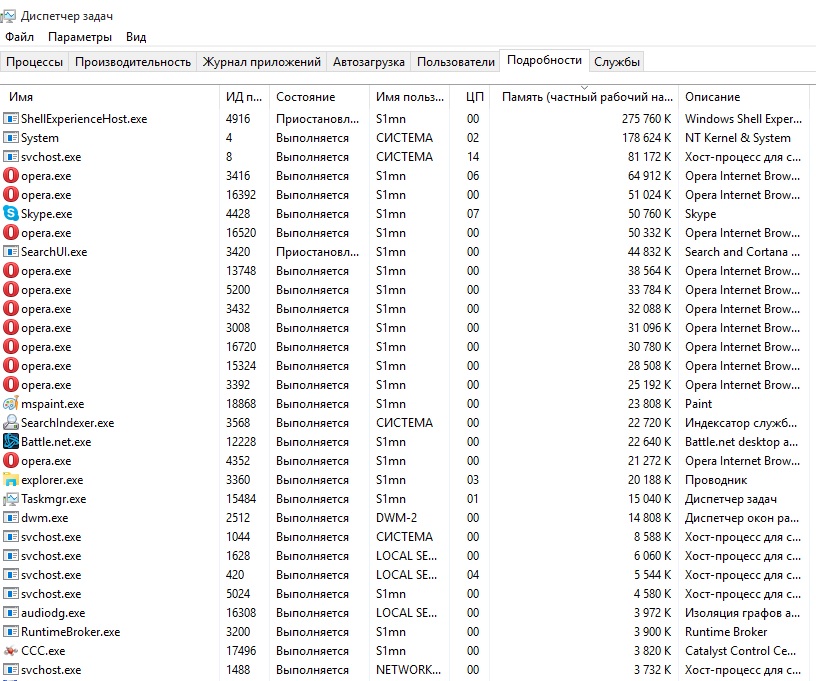Sort by the ИД процесса column header
The image size is (816, 681).
coord(244,97)
